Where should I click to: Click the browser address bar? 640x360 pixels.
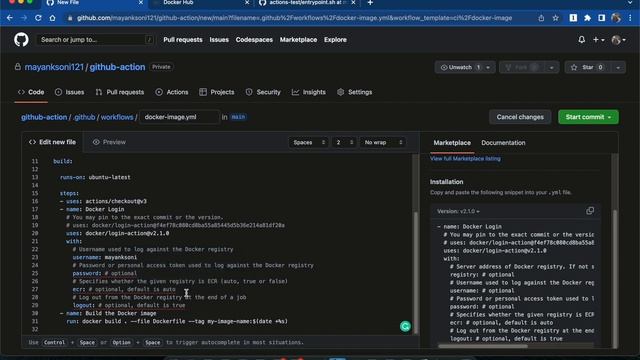(294, 18)
